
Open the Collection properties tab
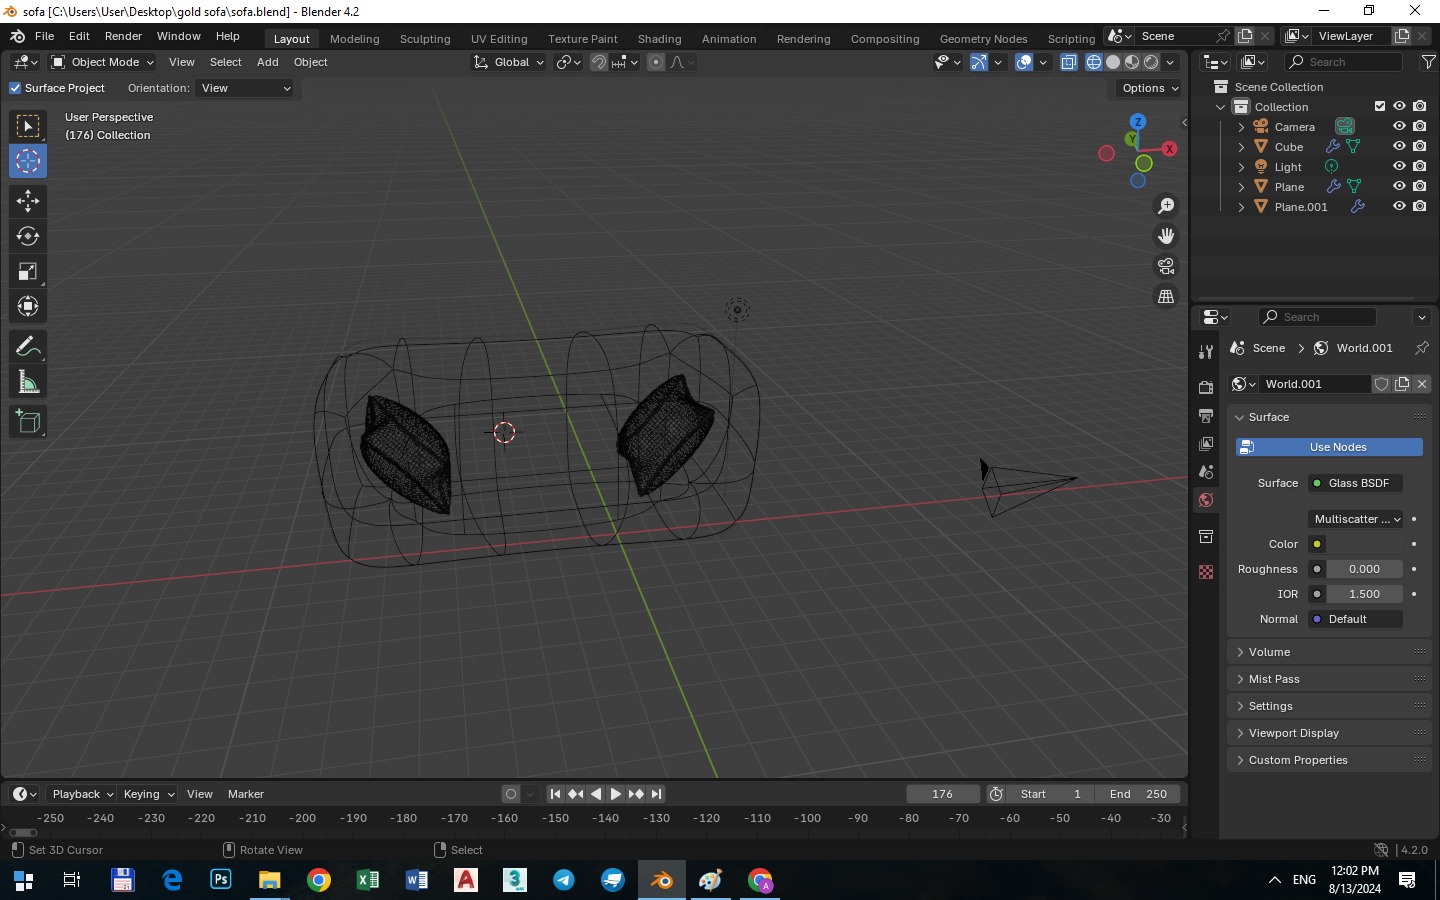click(x=1206, y=537)
